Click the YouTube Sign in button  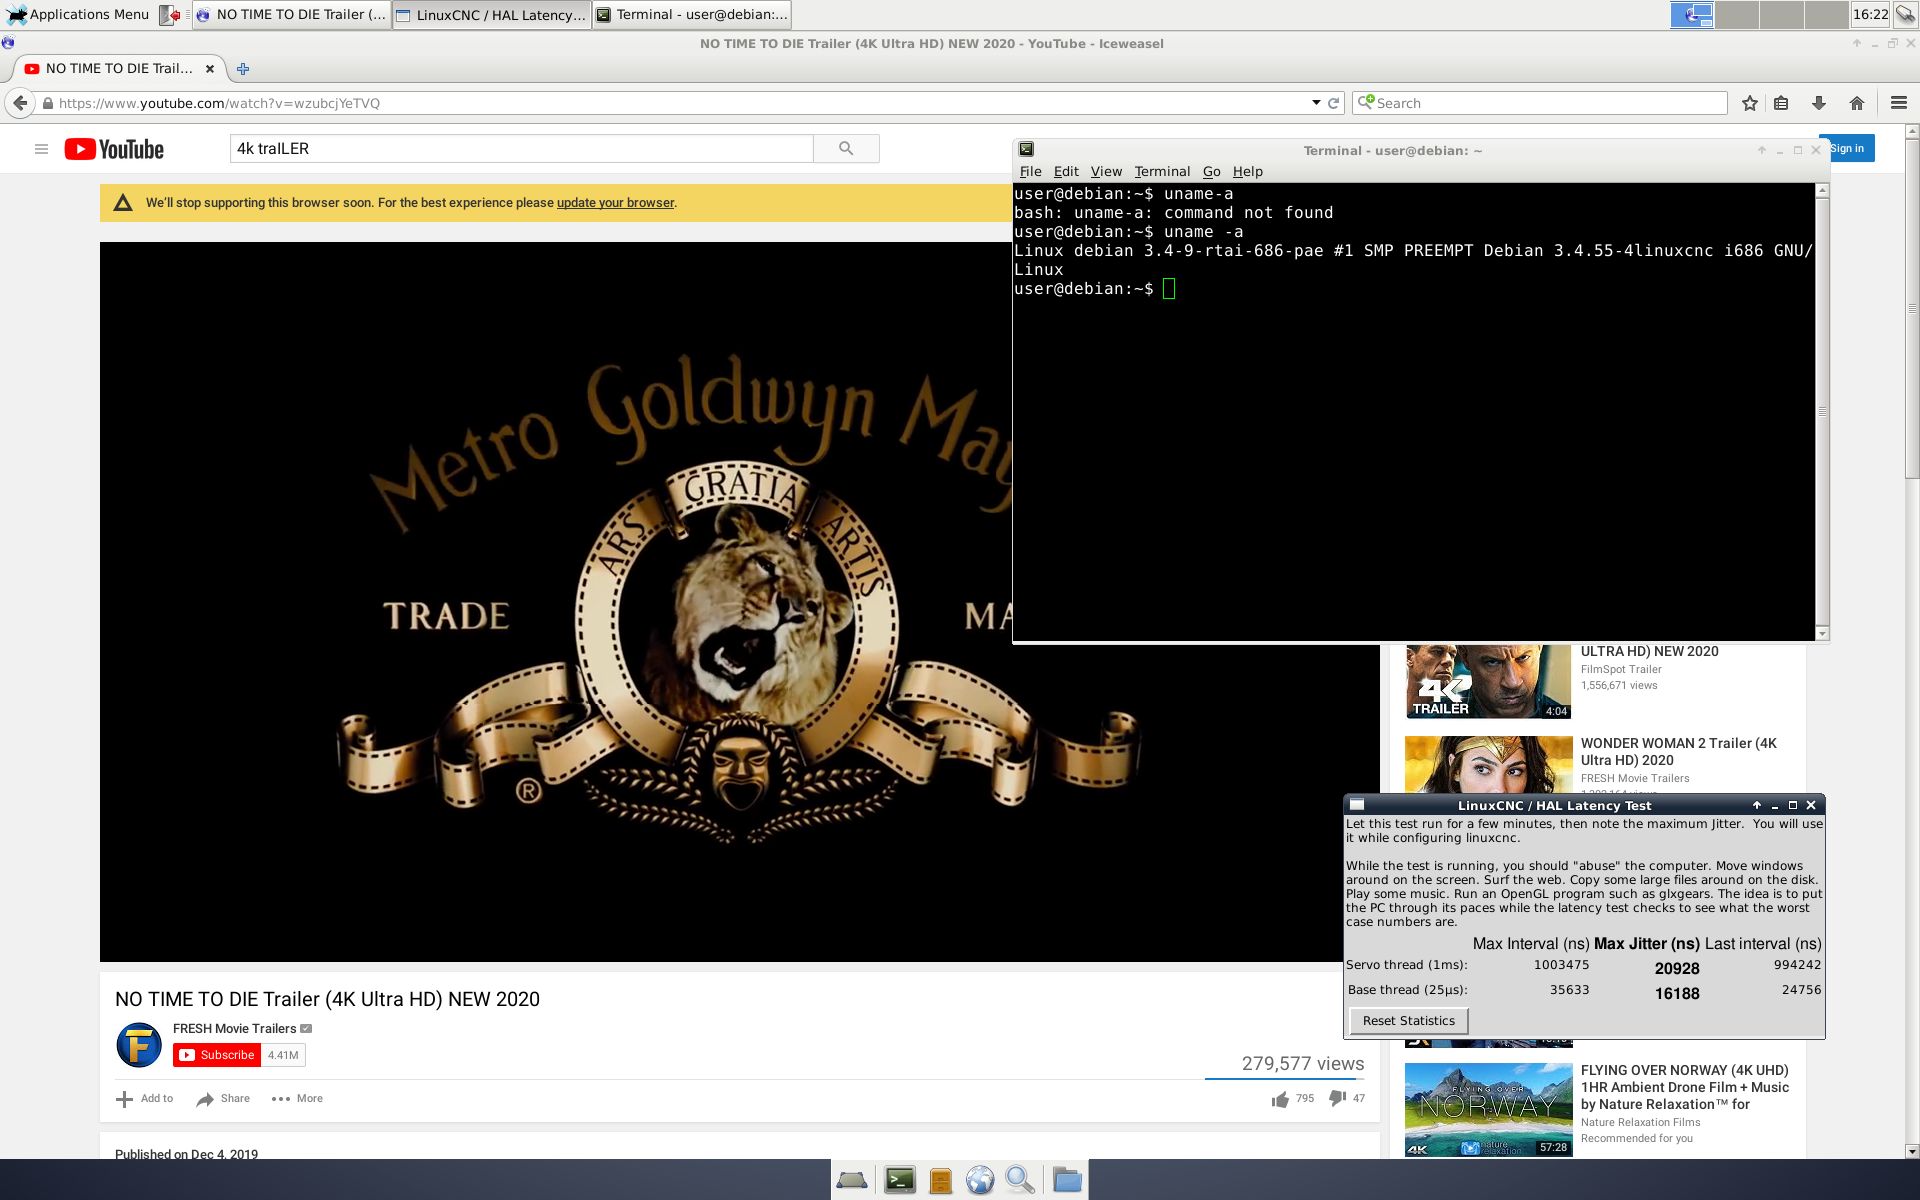(x=1847, y=148)
